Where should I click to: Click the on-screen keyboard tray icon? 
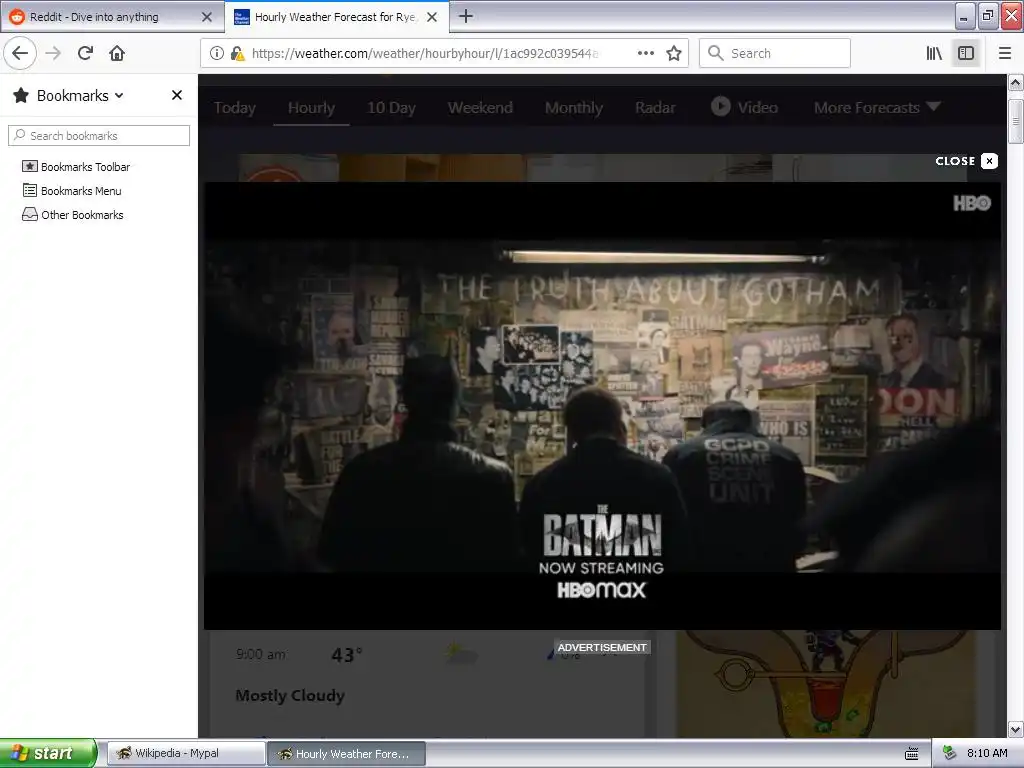coord(912,754)
